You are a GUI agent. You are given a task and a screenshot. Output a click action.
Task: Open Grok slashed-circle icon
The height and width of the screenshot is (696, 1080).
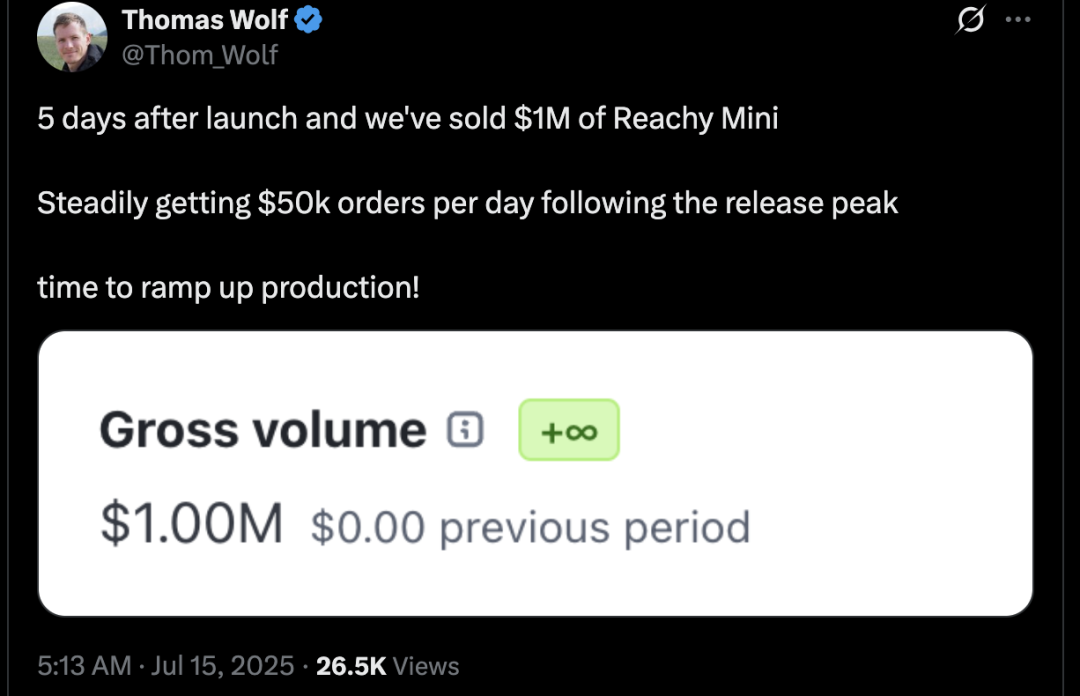970,19
